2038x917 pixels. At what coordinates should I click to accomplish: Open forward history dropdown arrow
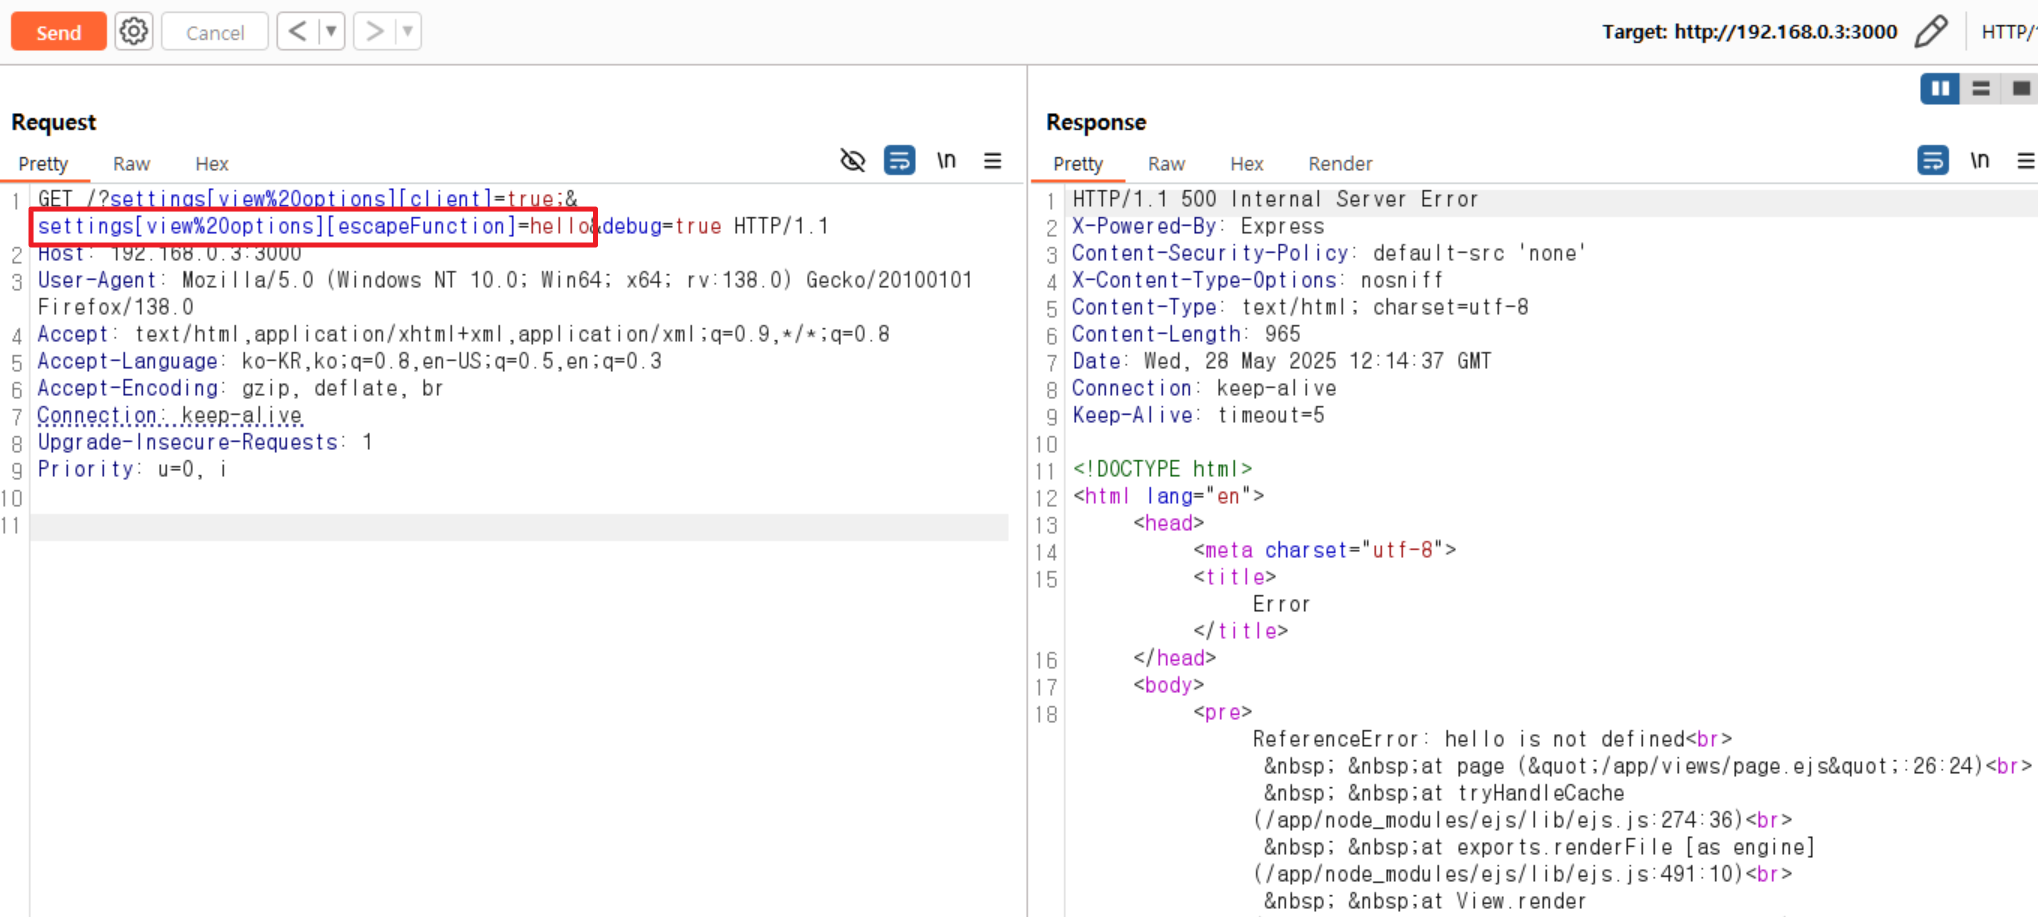(408, 31)
